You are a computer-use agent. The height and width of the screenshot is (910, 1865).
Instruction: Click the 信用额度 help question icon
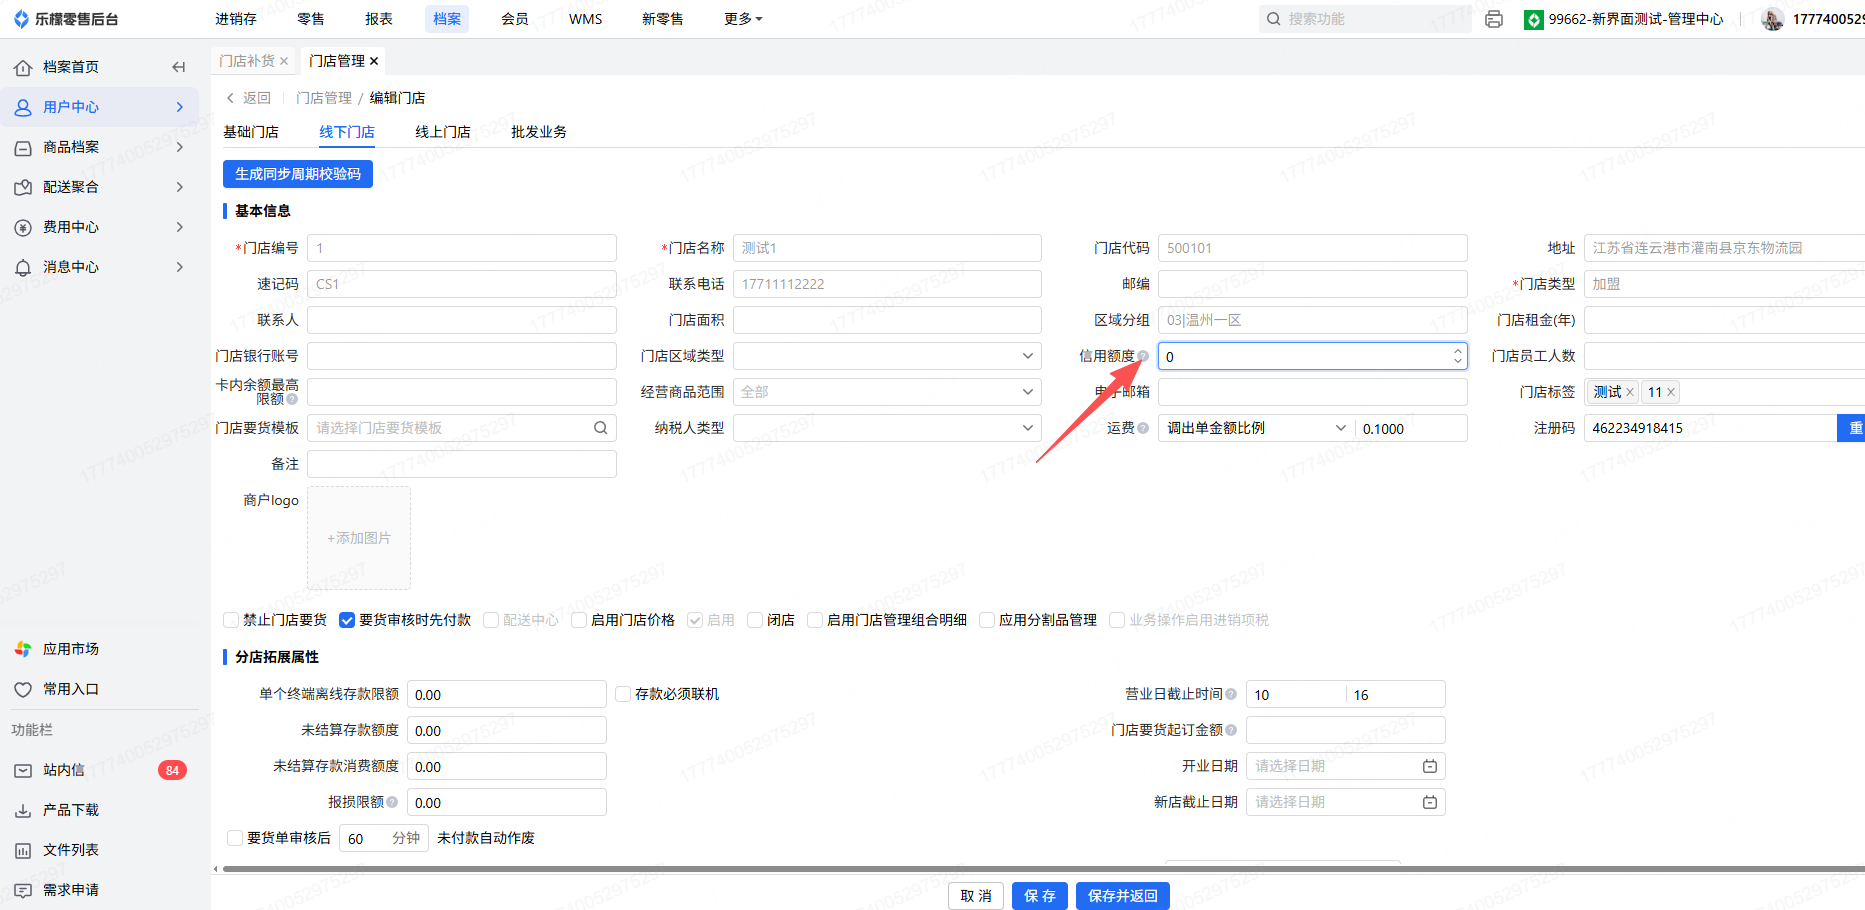(1143, 356)
